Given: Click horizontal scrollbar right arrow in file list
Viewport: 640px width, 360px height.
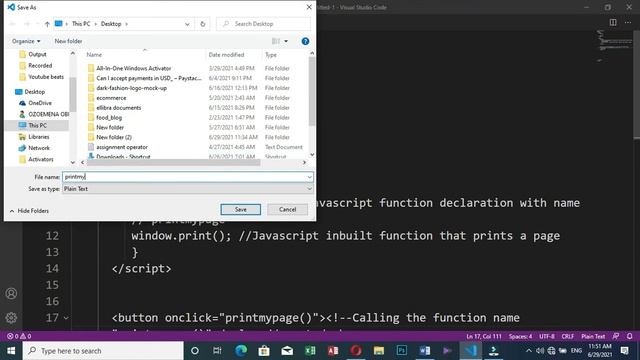Looking at the screenshot, I should (x=304, y=162).
